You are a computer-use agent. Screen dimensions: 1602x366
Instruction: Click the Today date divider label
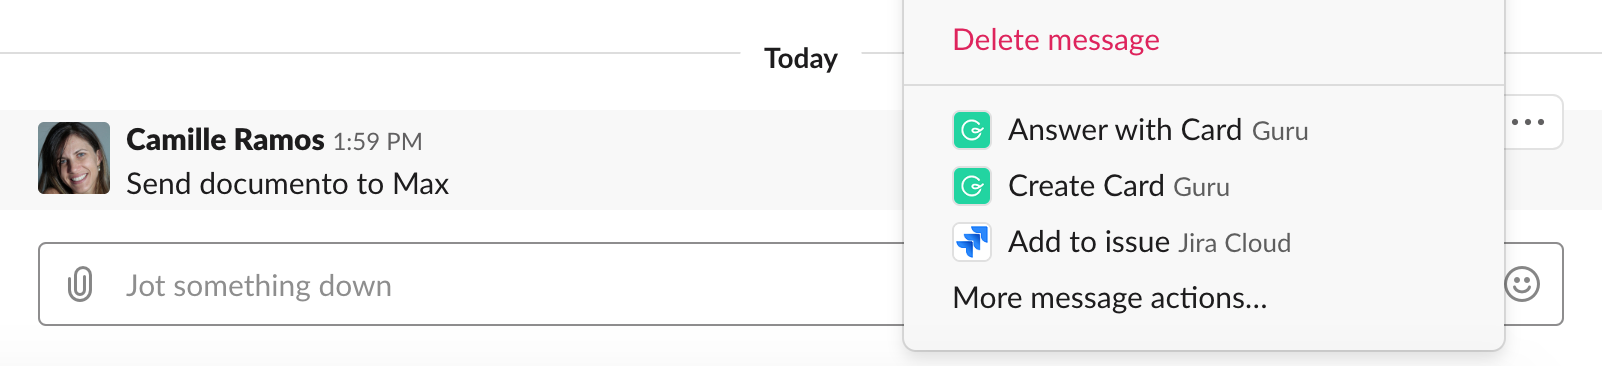801,58
